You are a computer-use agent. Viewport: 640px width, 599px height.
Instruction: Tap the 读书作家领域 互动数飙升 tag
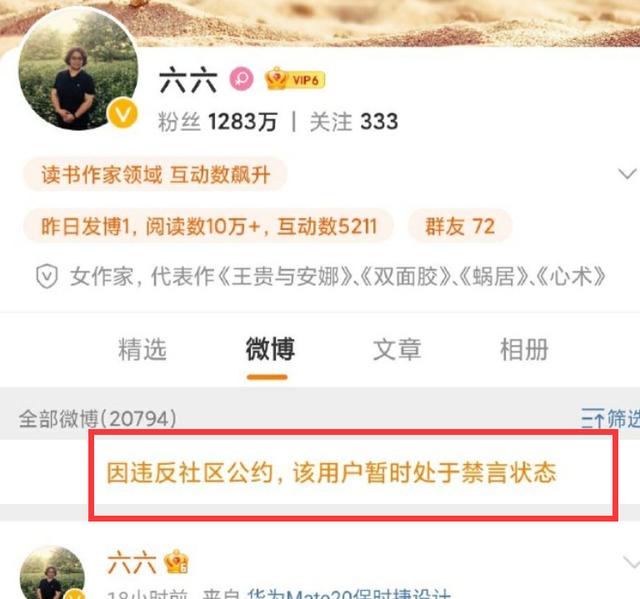pyautogui.click(x=155, y=175)
